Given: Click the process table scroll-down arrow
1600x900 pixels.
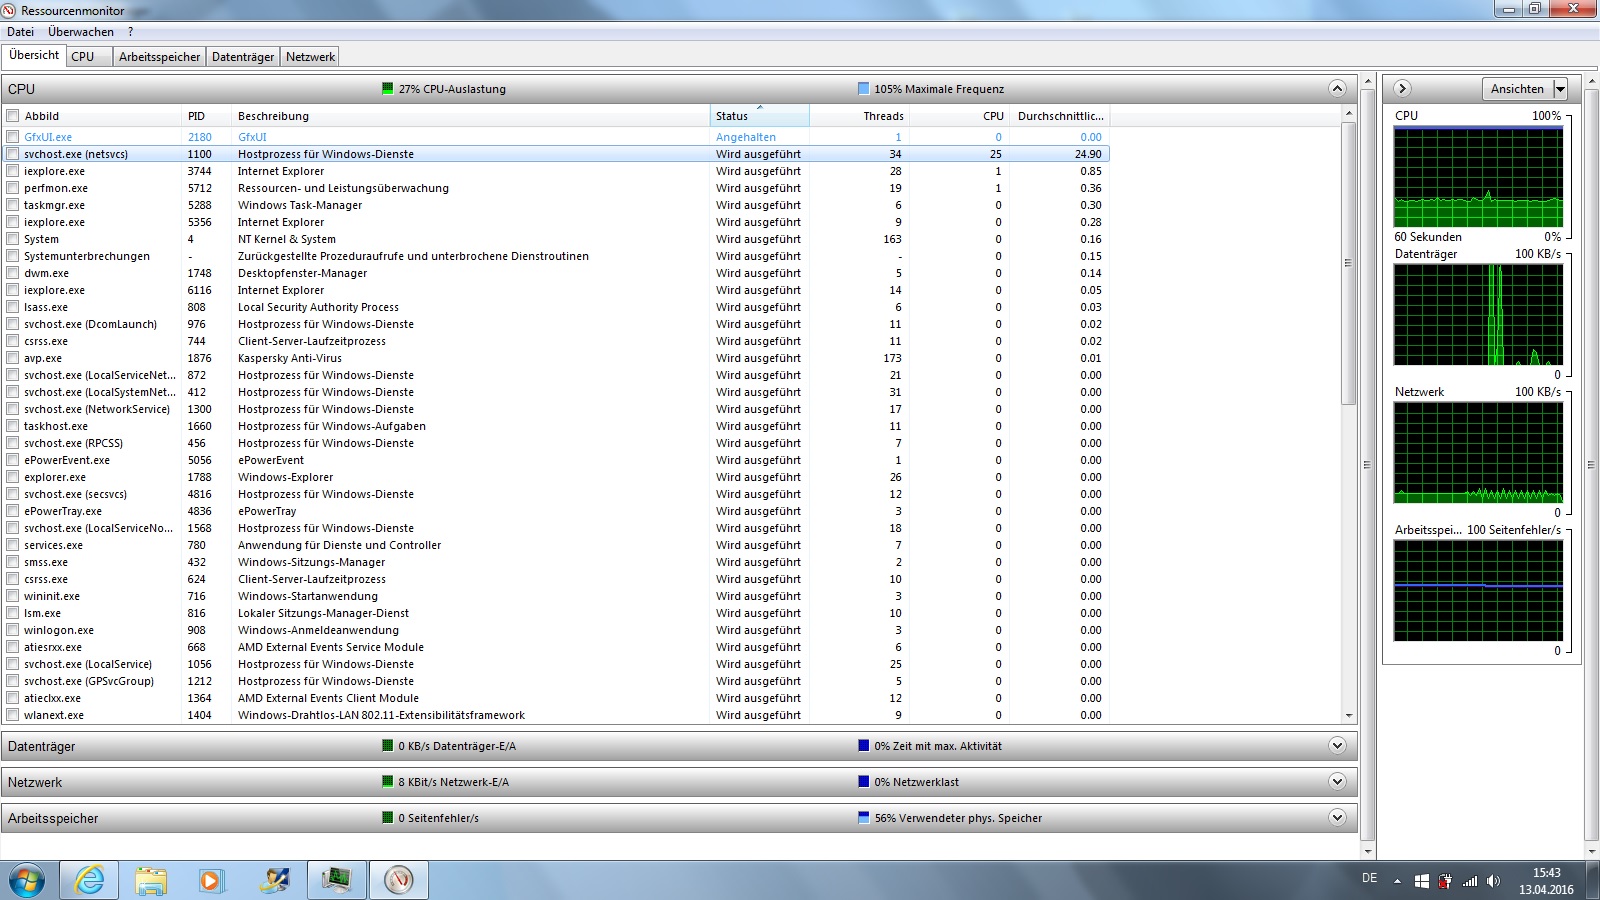Looking at the screenshot, I should pyautogui.click(x=1349, y=716).
